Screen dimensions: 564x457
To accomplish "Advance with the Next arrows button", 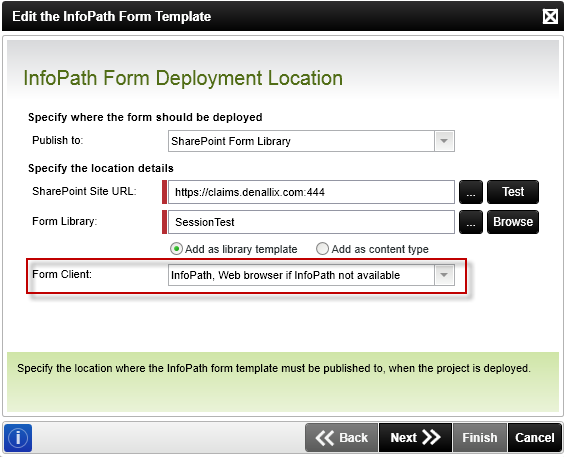I will (x=415, y=438).
